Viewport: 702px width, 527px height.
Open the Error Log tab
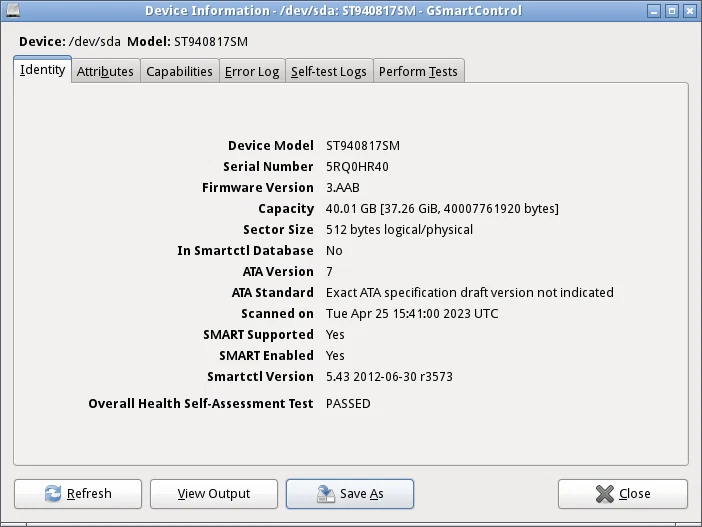[x=252, y=72]
